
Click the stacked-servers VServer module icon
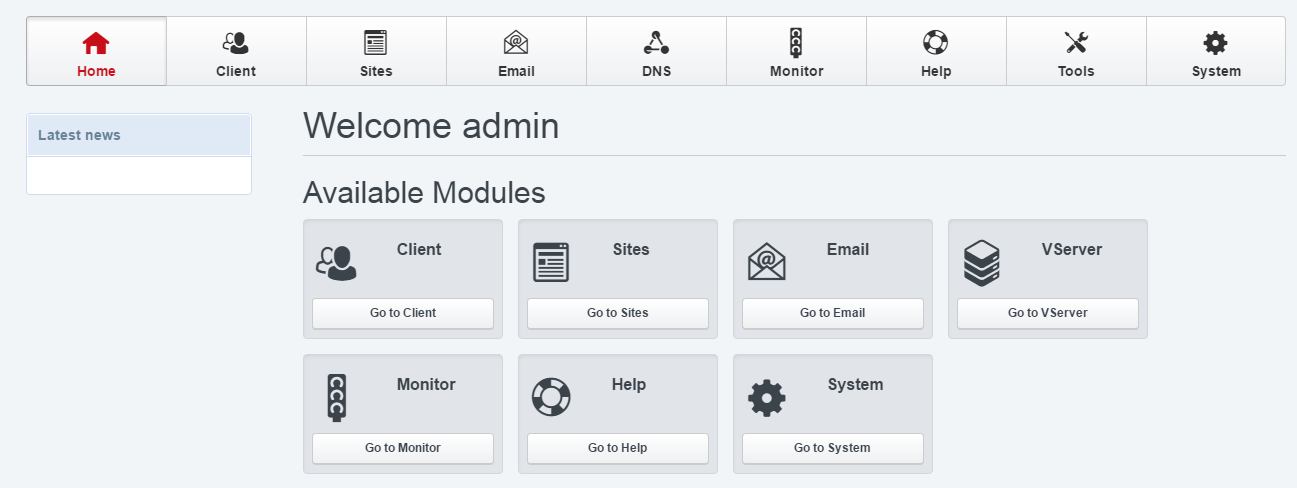(981, 263)
